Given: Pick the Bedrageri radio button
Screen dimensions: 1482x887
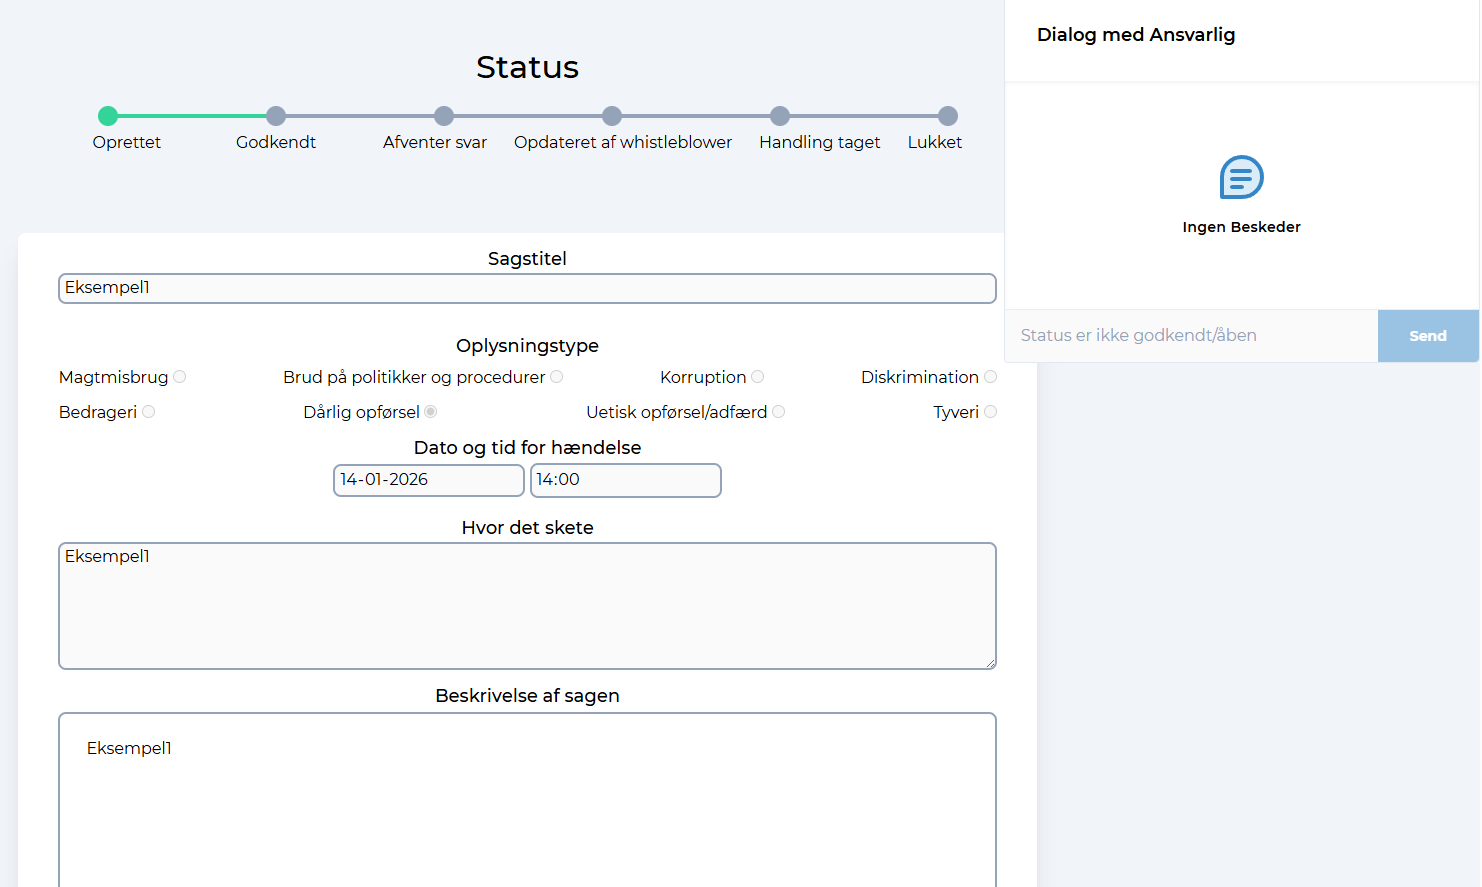Looking at the screenshot, I should click(149, 412).
